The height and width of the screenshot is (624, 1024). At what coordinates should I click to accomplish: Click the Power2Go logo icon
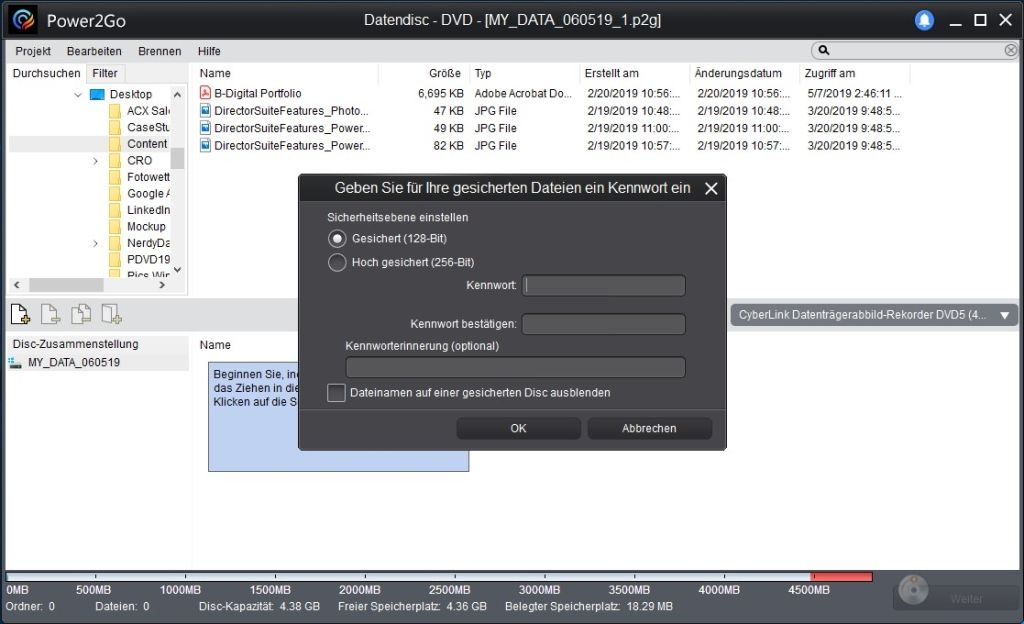(23, 20)
